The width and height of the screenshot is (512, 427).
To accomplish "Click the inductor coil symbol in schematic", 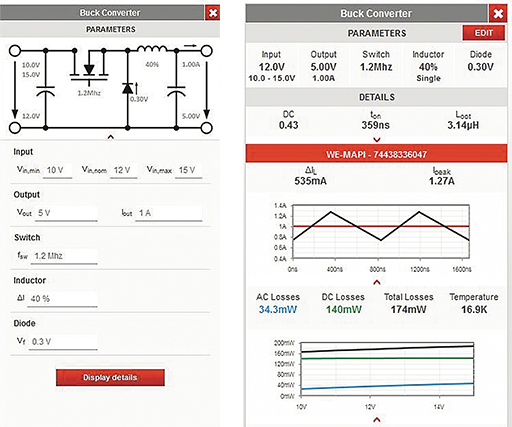I will pos(152,49).
